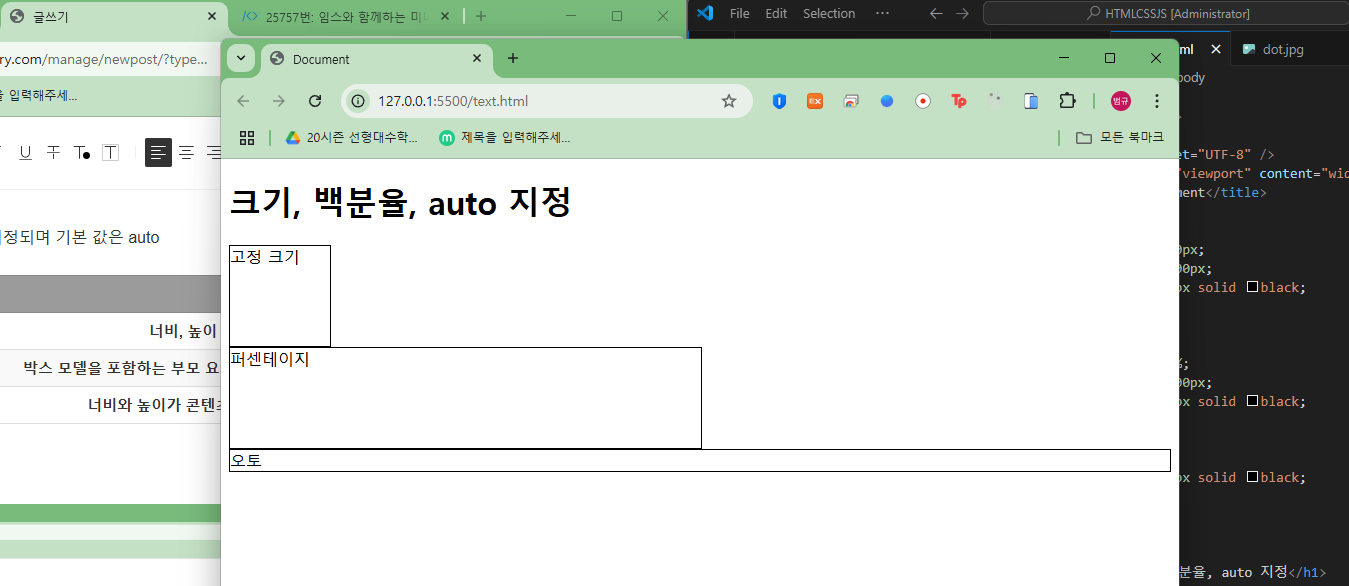Open VS Code Edit menu
The image size is (1349, 586).
coord(776,13)
